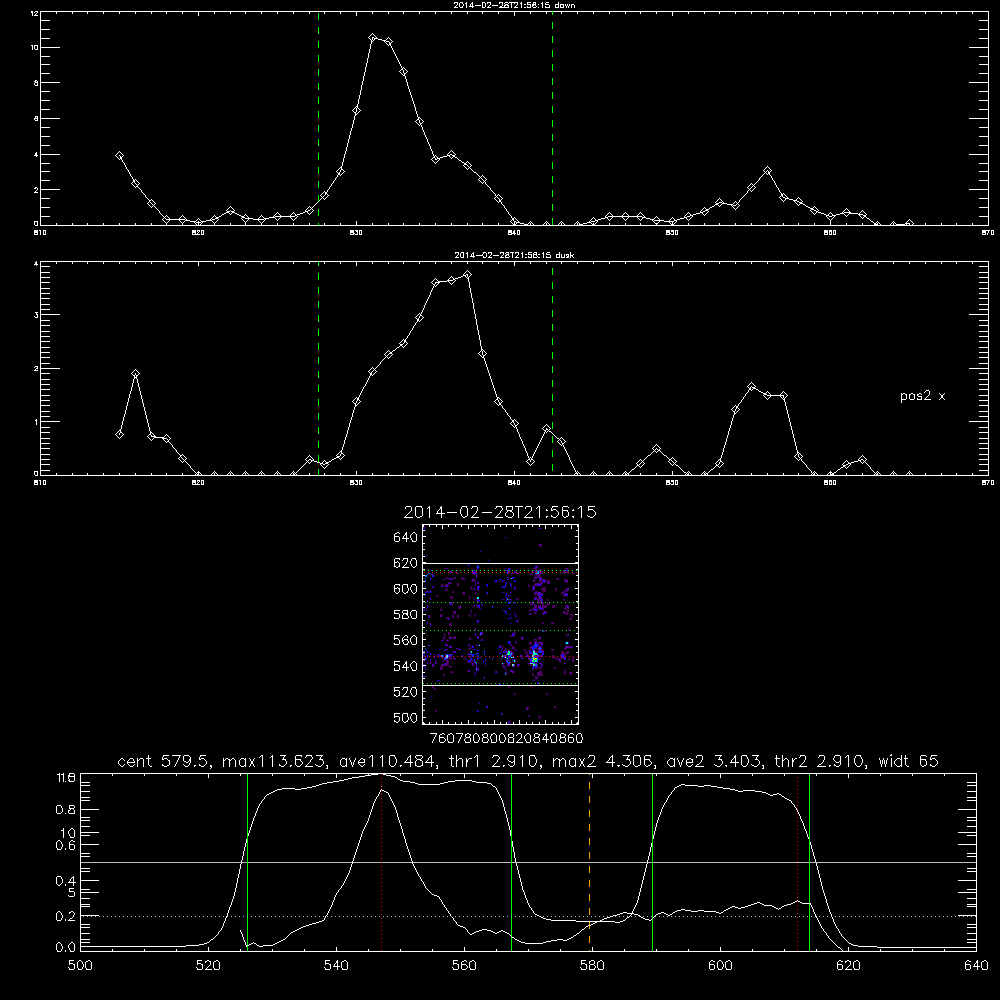
Task: Click the right green dashed line in dusk plot
Action: click(552, 368)
